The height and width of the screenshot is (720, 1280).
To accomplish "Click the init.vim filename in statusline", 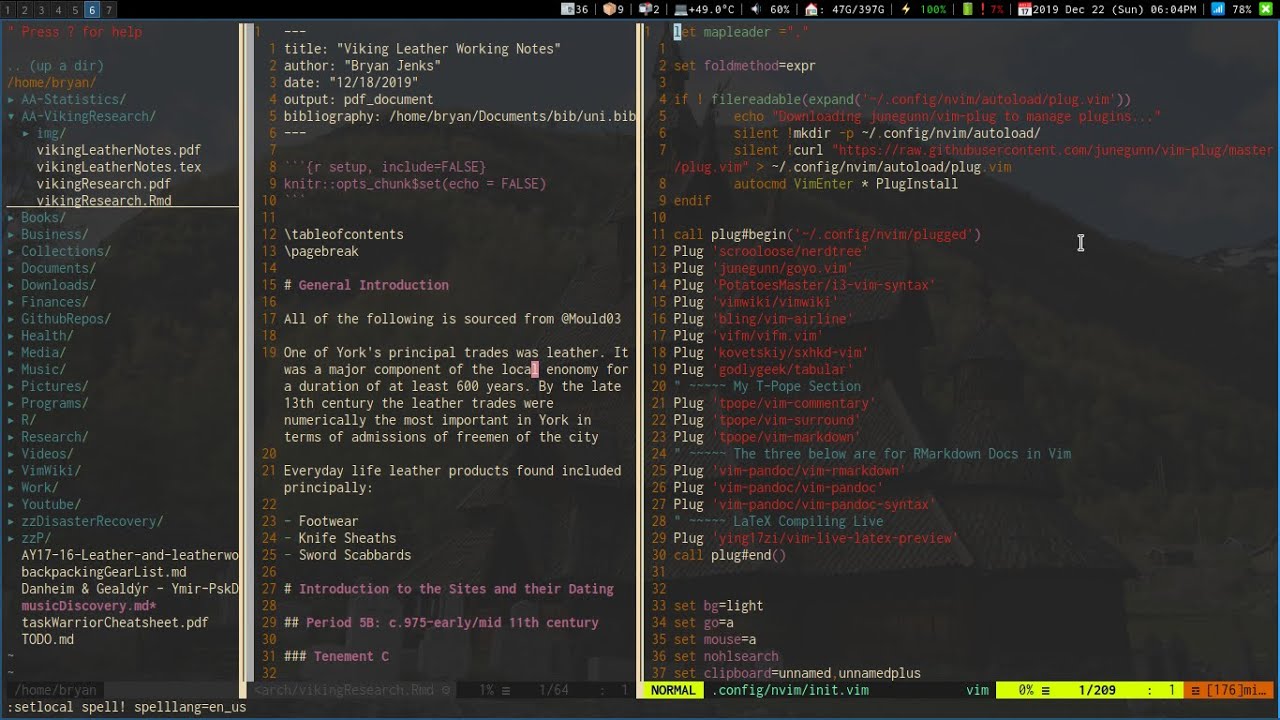I will 790,691.
